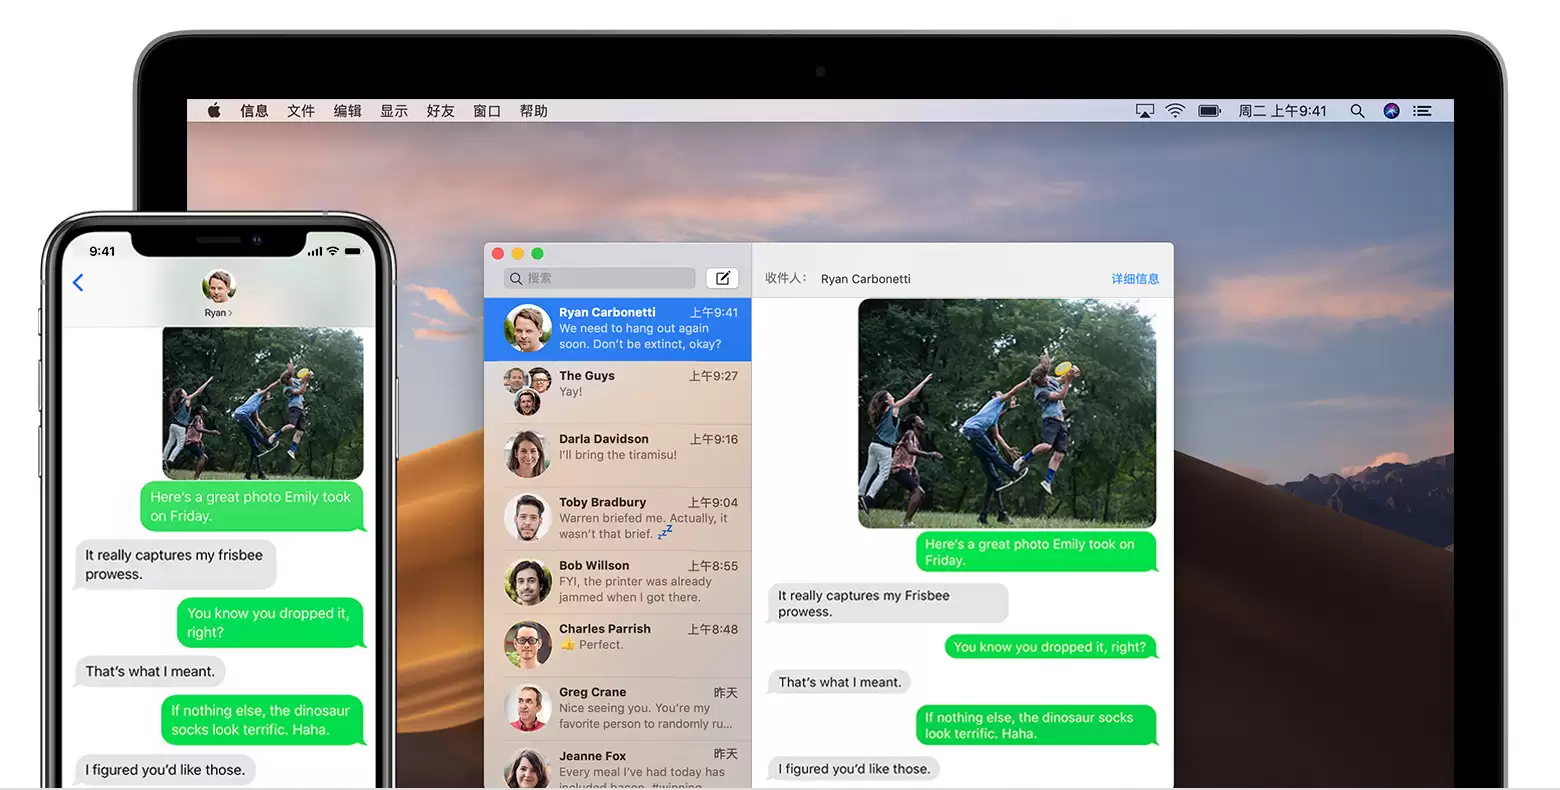1560x790 pixels.
Task: Open the frisbee photo in Mac conversation
Action: pos(1007,413)
